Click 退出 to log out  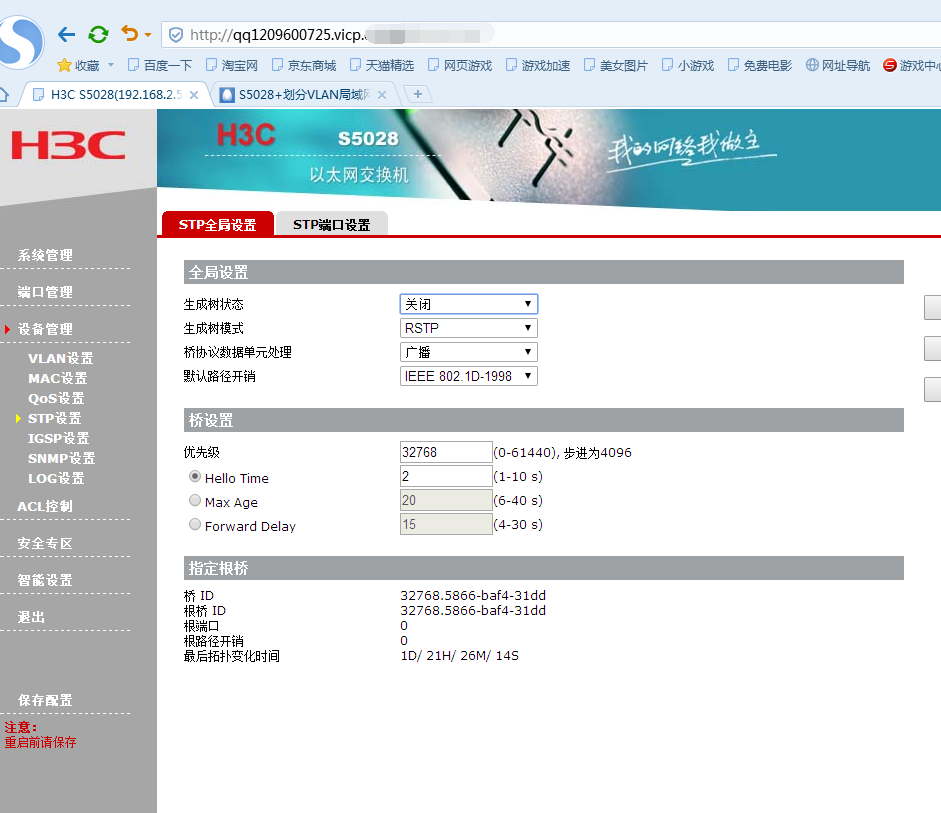pyautogui.click(x=31, y=617)
